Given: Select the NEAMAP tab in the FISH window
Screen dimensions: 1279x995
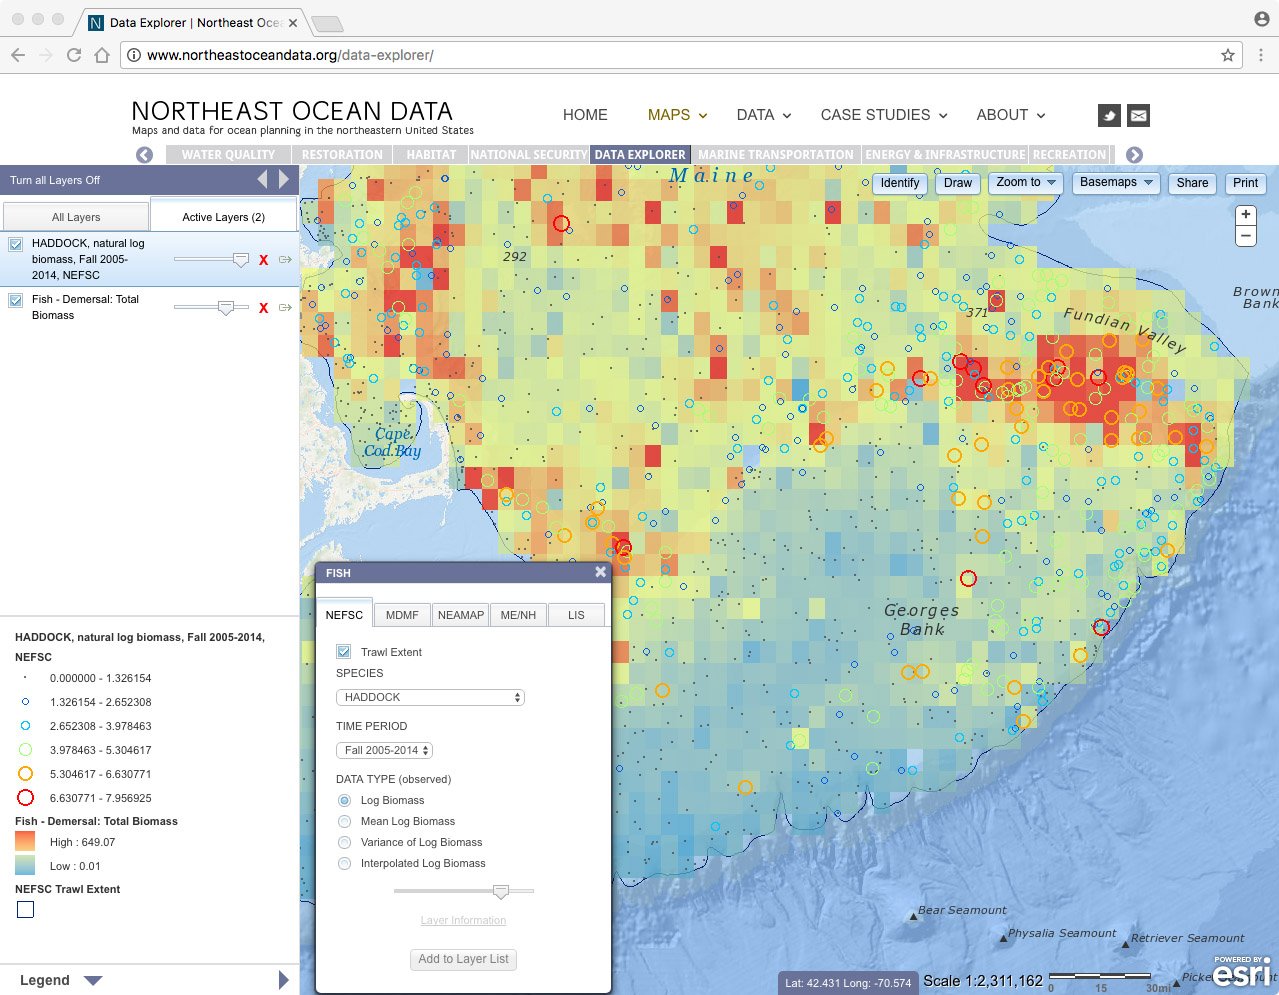Looking at the screenshot, I should pyautogui.click(x=461, y=615).
